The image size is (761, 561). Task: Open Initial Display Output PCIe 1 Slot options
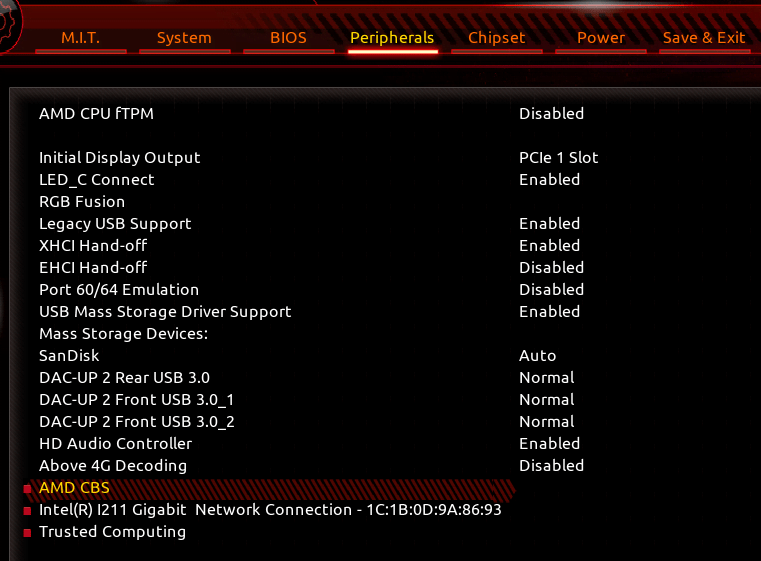pyautogui.click(x=559, y=158)
